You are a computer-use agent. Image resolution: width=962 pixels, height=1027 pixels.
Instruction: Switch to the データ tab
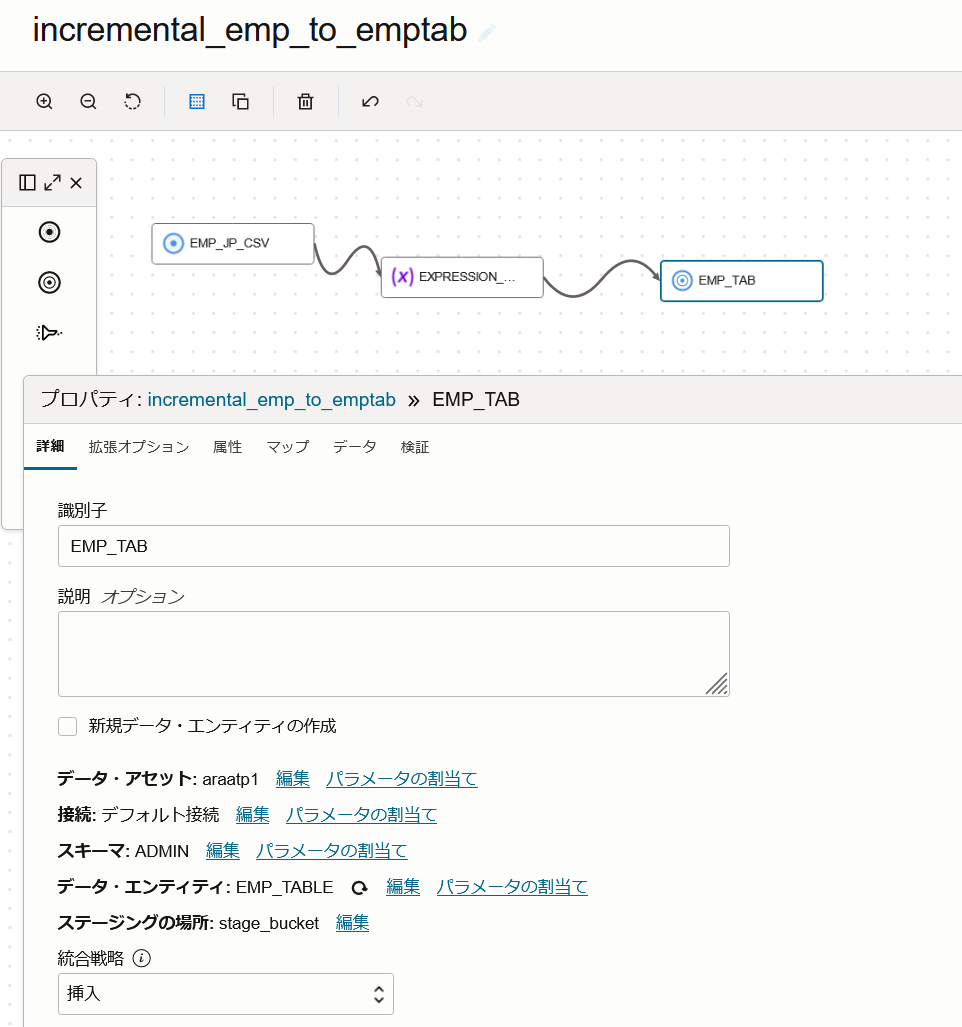tap(354, 447)
